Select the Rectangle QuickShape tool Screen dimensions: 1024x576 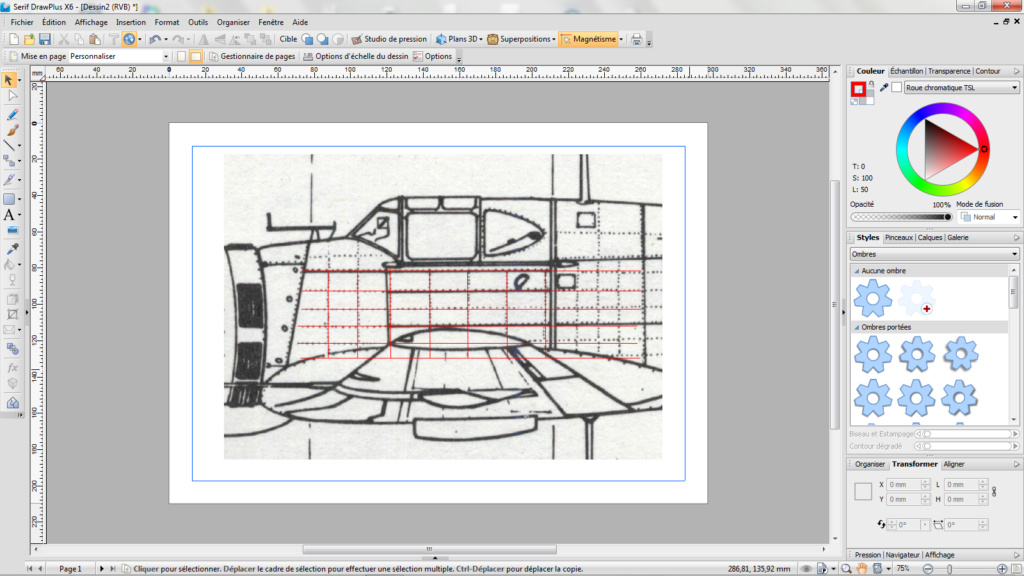9,199
